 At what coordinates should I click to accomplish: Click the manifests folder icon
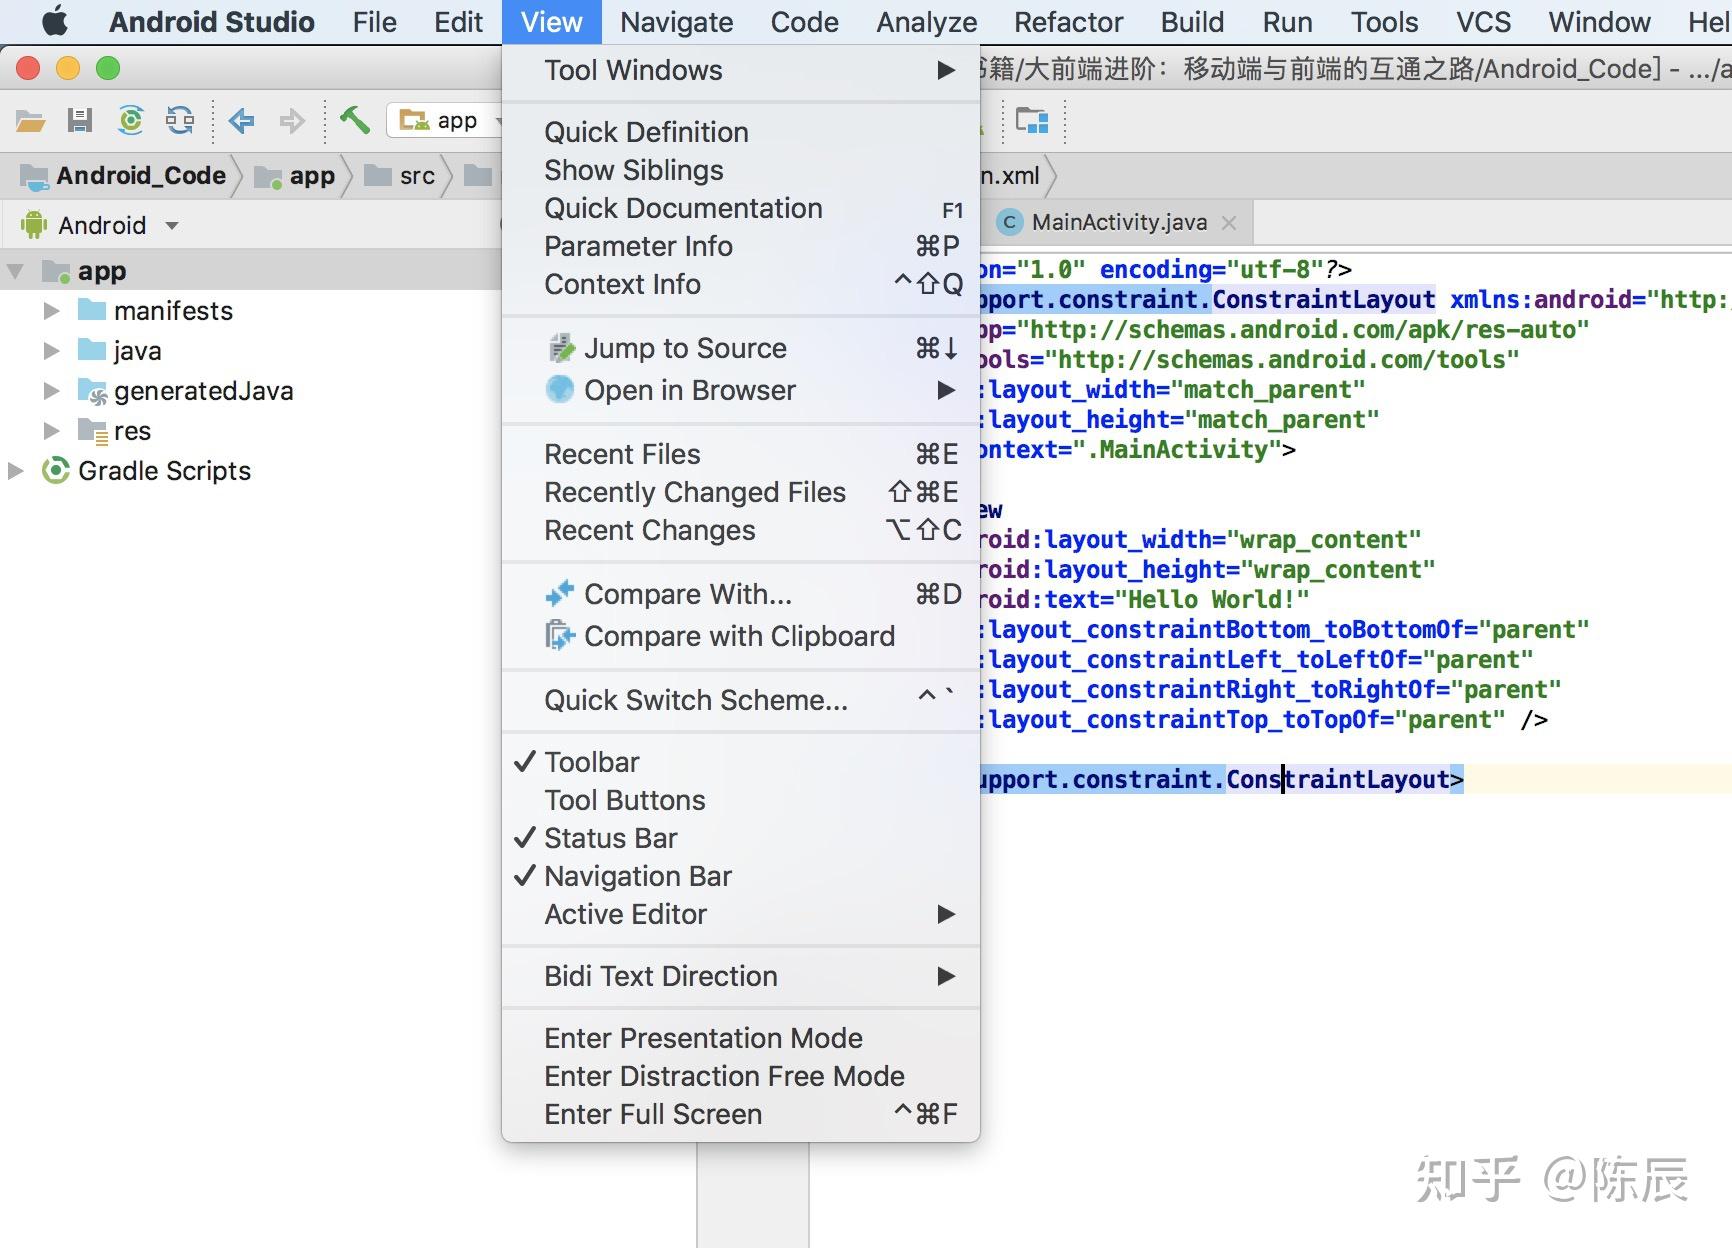(92, 310)
